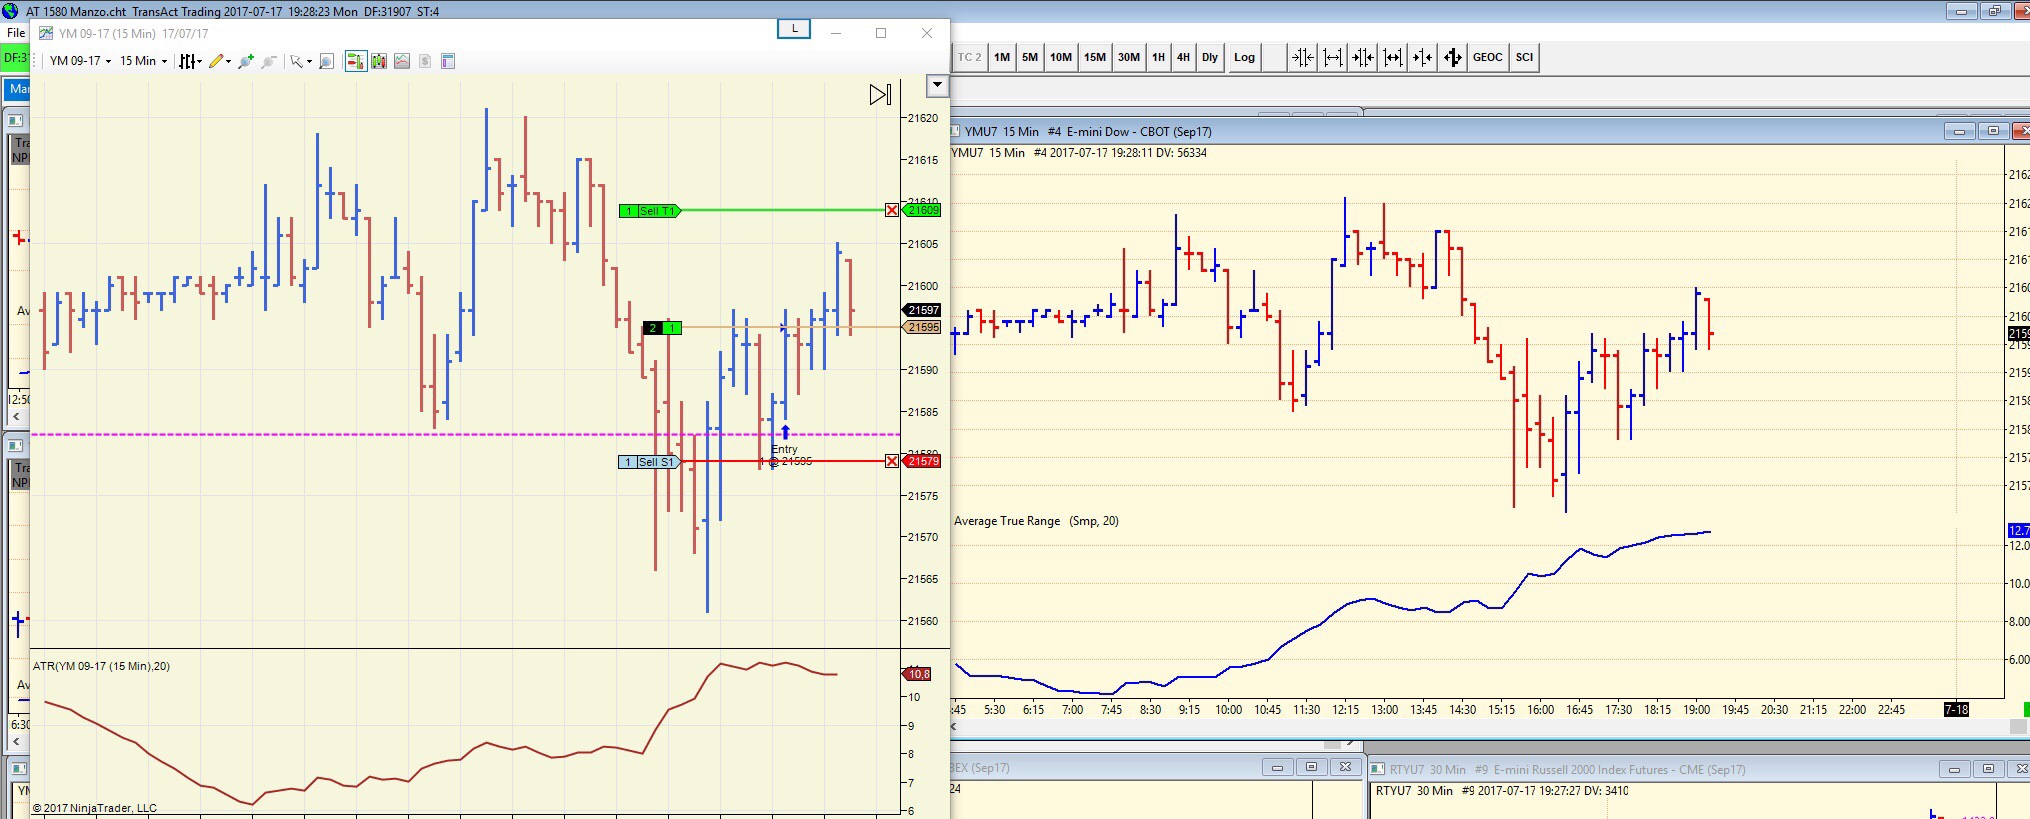Click the GEOC toolbar button
This screenshot has height=819, width=2030.
pos(1488,57)
